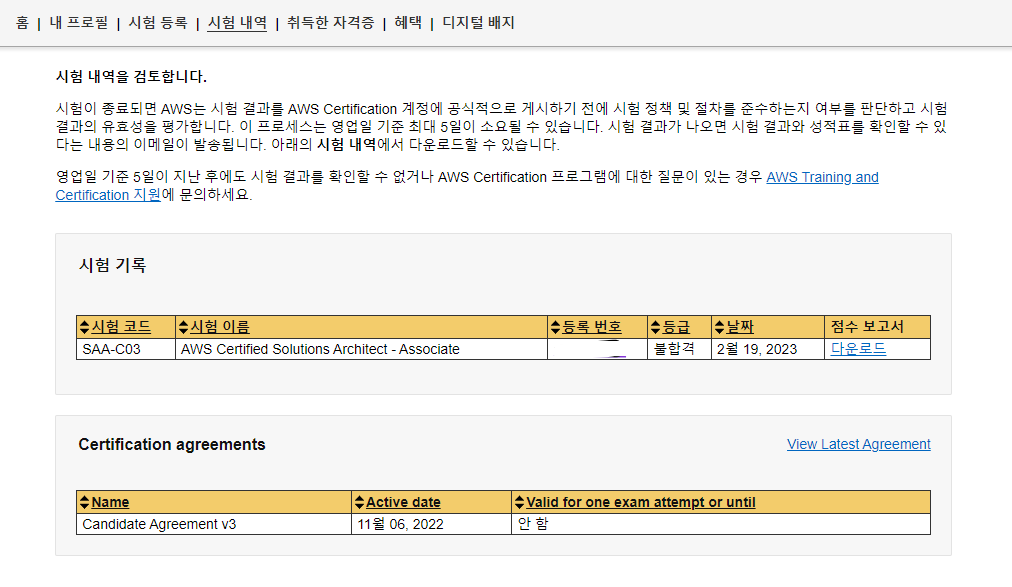Download the SAA-C03 score report via 다운로드
The width and height of the screenshot is (1012, 587).
point(858,349)
